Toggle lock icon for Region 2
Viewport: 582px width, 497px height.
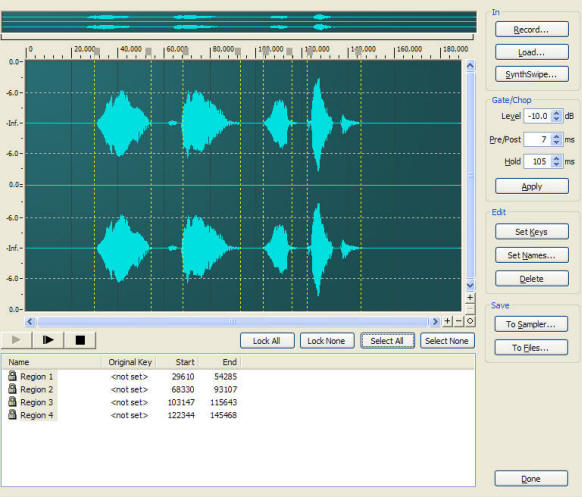[13, 389]
